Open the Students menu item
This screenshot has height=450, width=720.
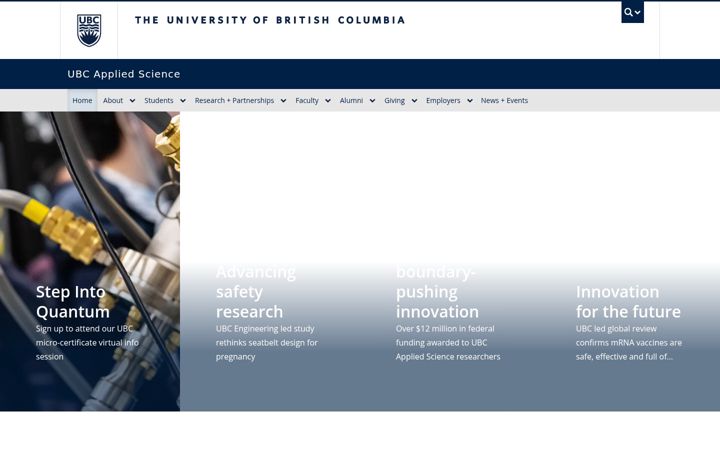pyautogui.click(x=159, y=100)
